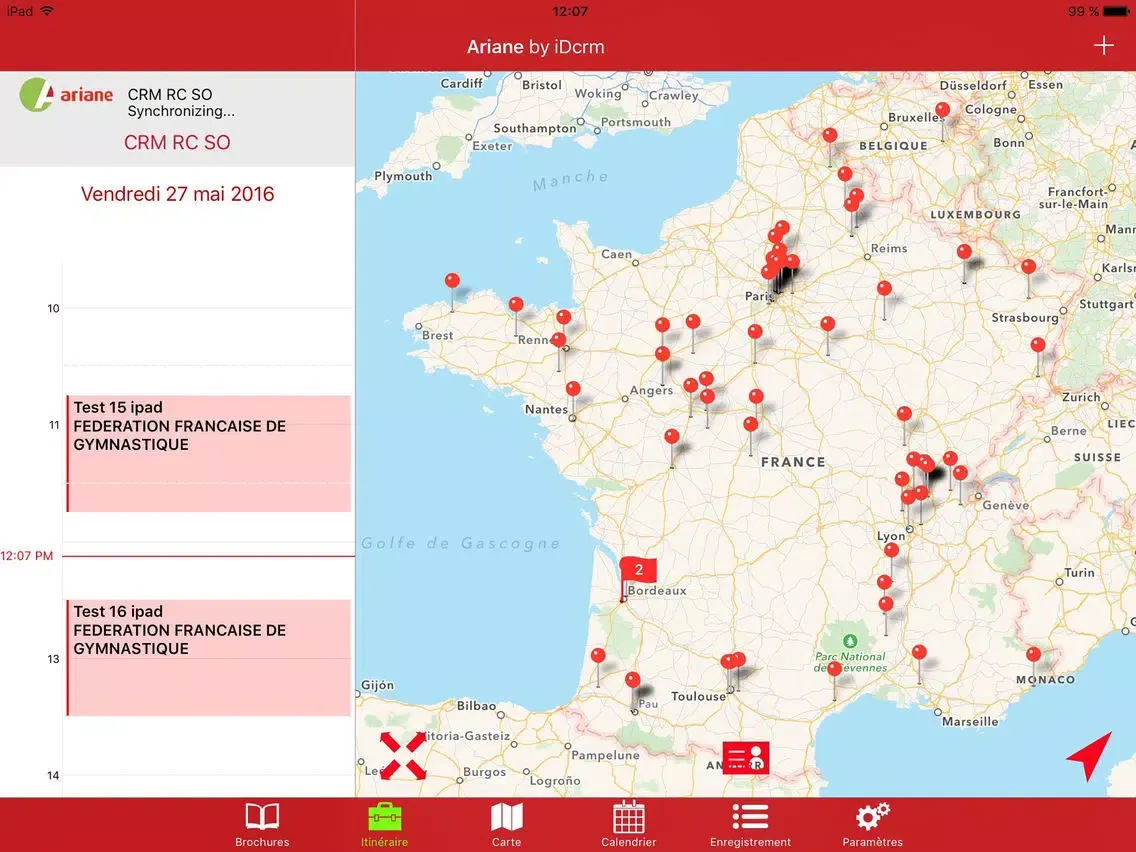
Task: Click the Turin label on the map
Action: 1079,572
